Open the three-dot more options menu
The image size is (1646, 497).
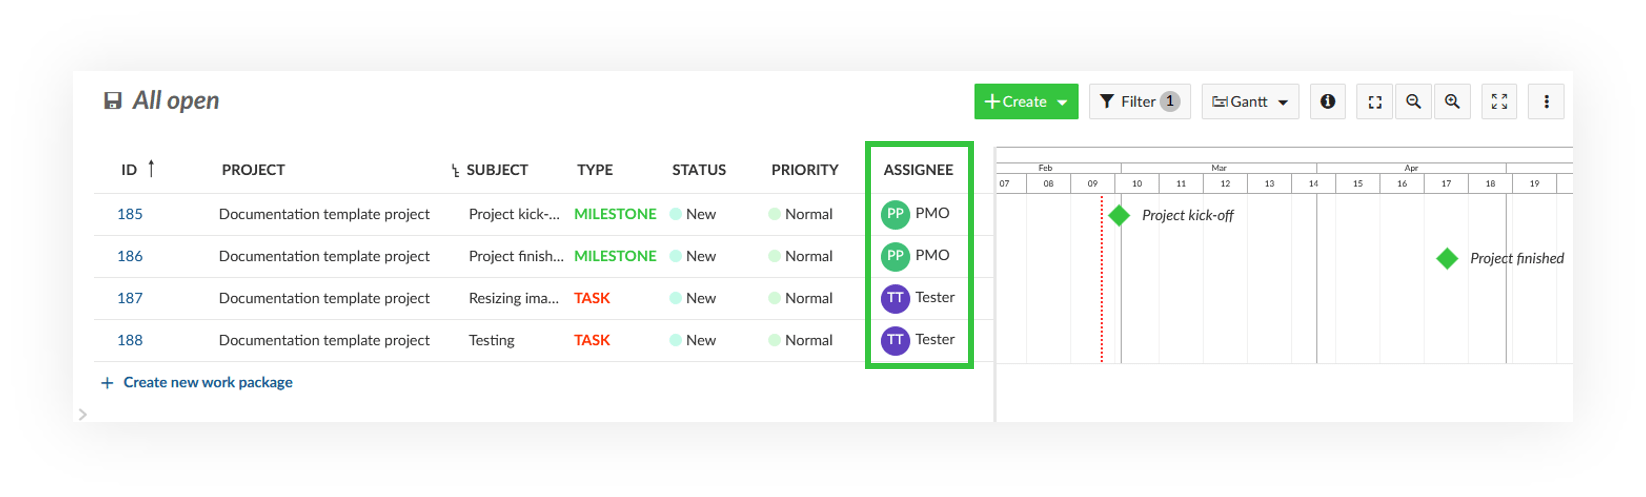point(1546,102)
